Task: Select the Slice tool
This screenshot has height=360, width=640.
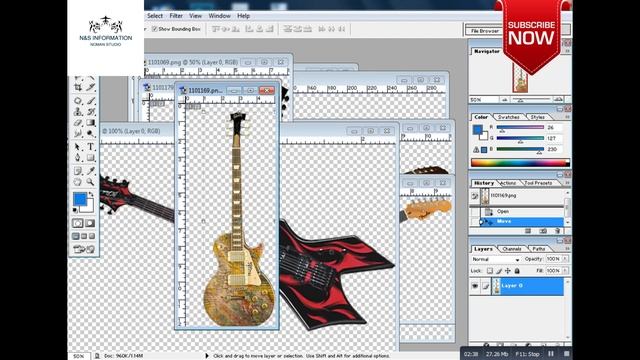Action: coord(91,87)
